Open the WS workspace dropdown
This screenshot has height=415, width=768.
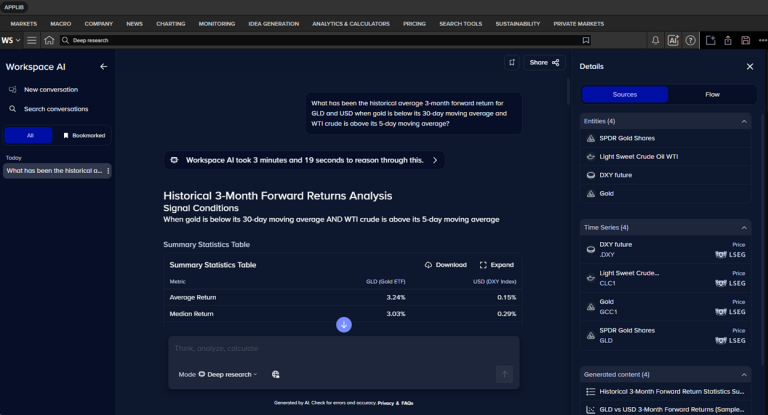tap(11, 40)
